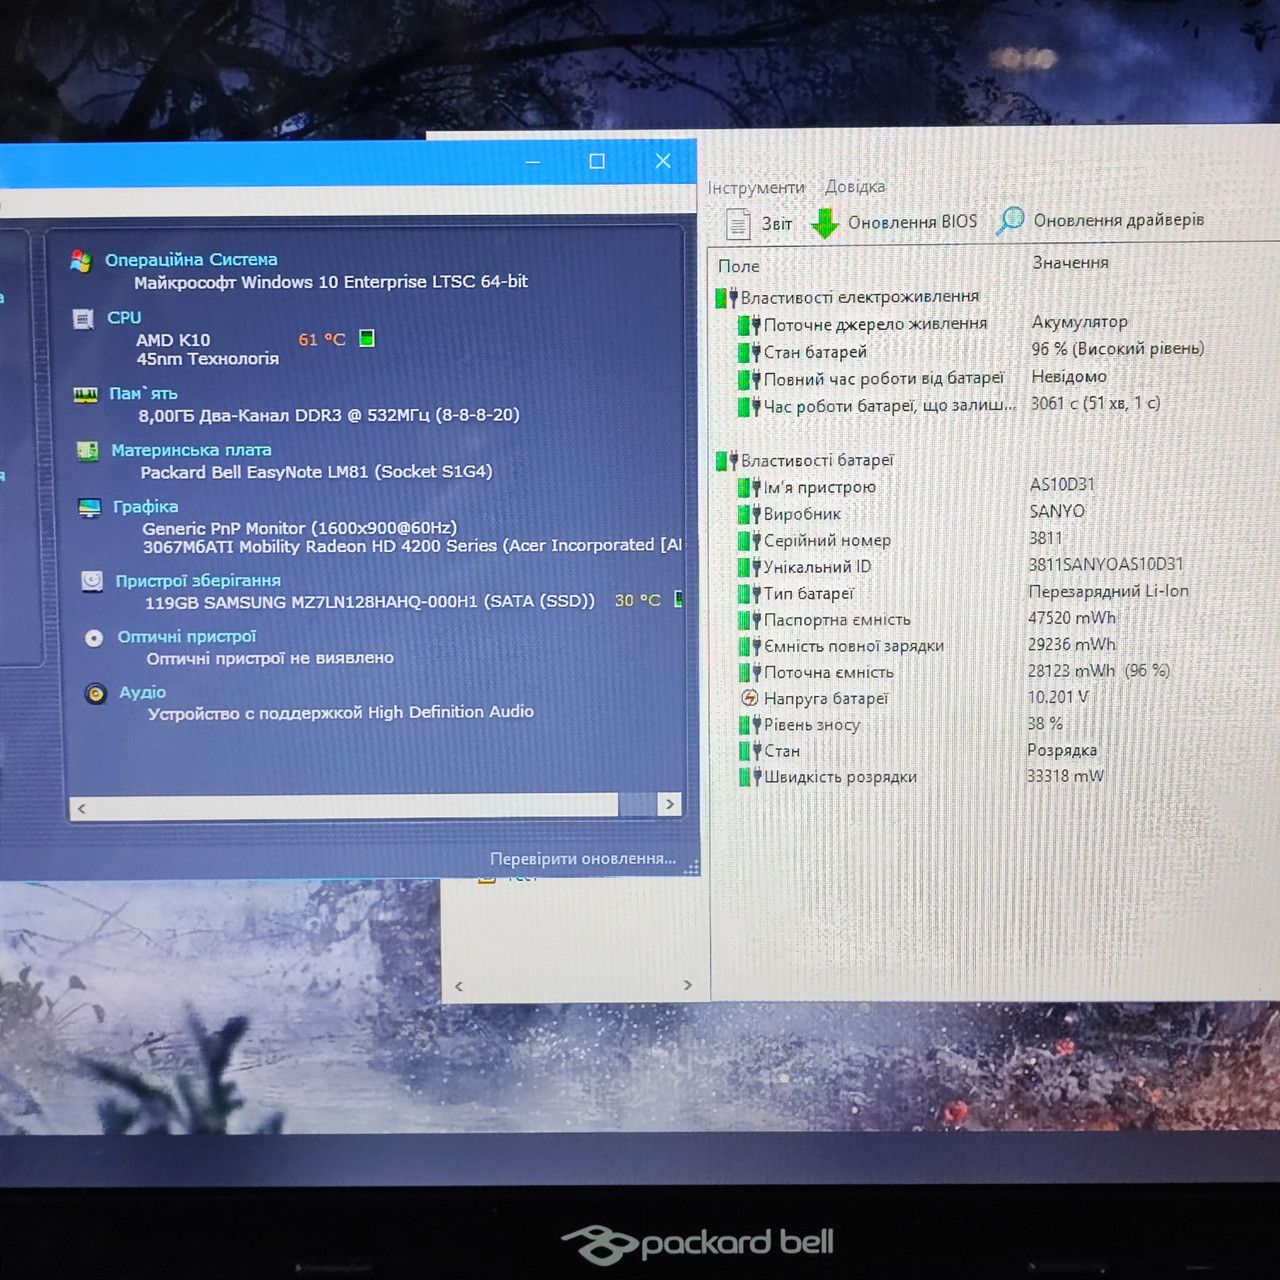Screen dimensions: 1280x1280
Task: Click the Поле column header
Action: [x=739, y=266]
